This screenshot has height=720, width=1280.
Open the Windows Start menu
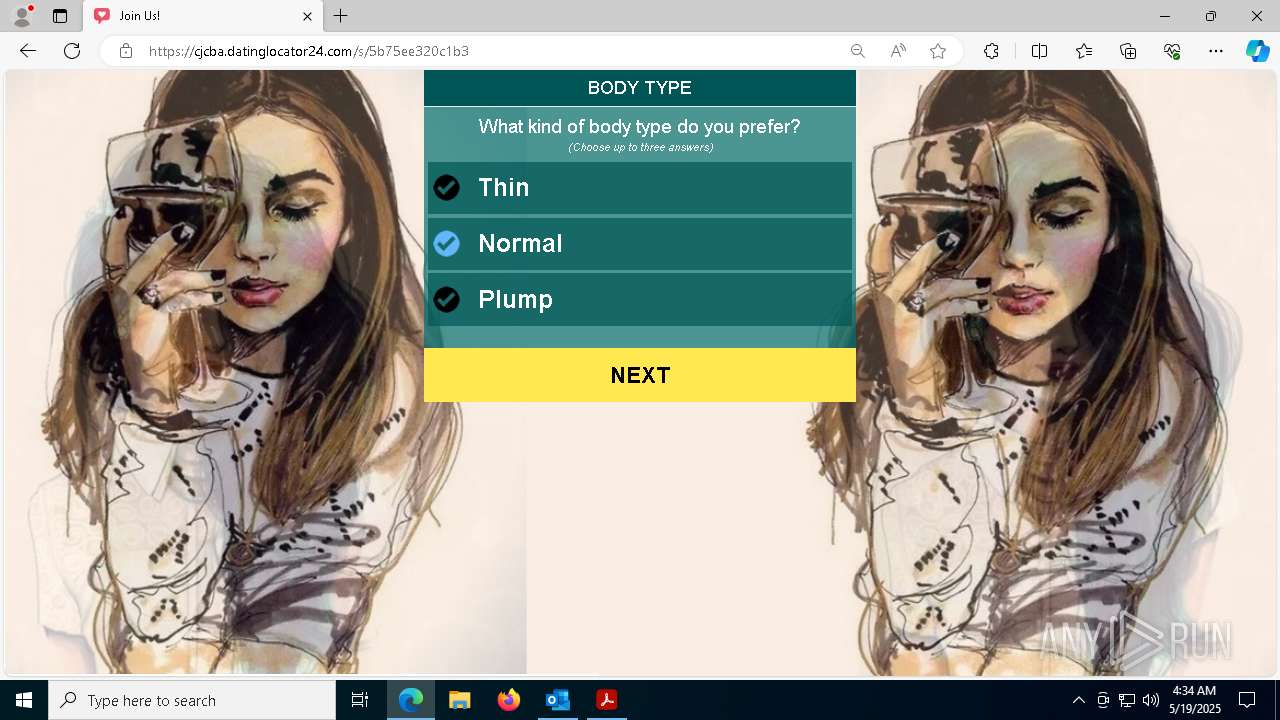pos(24,700)
